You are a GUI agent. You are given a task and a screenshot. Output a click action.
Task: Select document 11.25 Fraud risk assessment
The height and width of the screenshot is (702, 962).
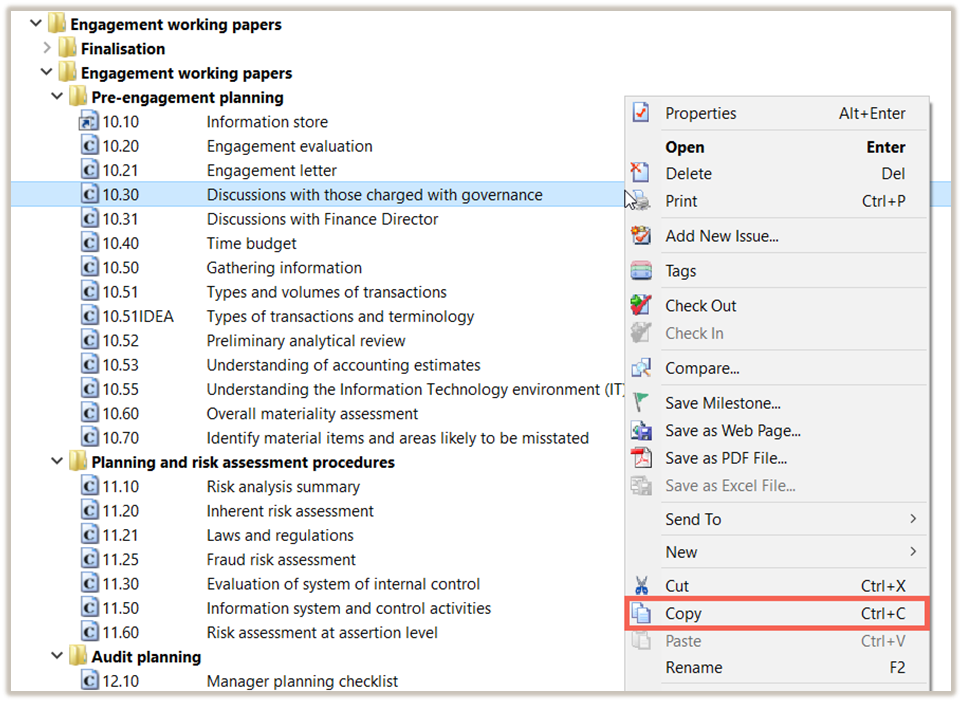coord(280,560)
